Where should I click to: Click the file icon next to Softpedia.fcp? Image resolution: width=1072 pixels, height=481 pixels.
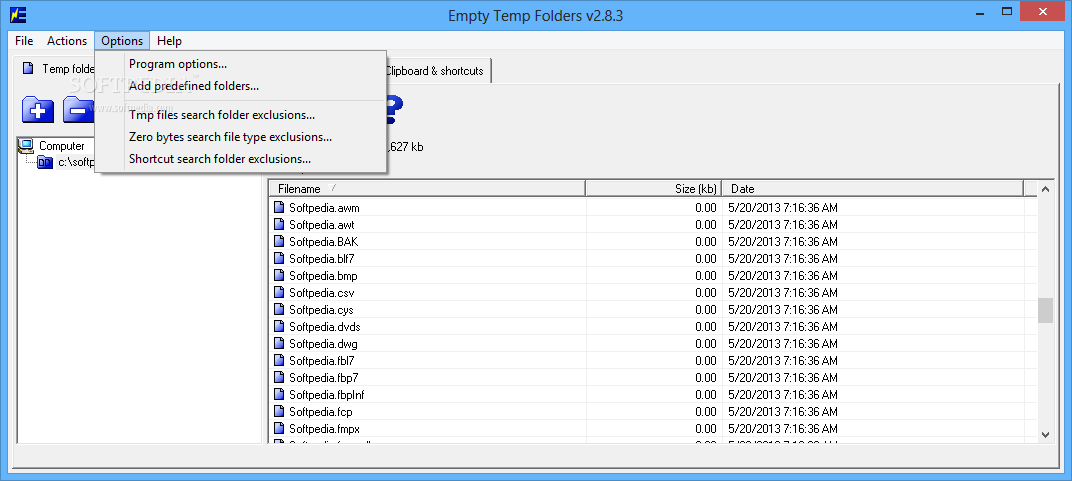pos(279,411)
